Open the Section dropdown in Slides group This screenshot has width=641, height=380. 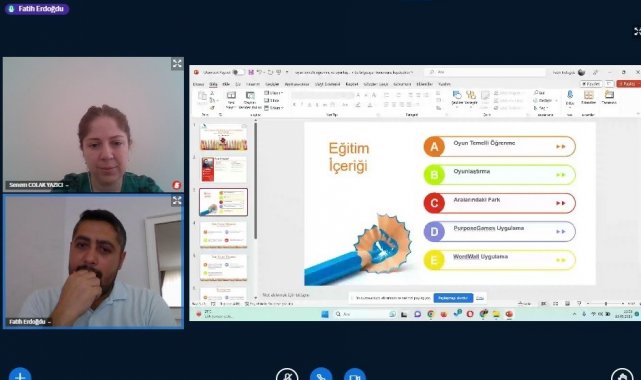[x=274, y=108]
